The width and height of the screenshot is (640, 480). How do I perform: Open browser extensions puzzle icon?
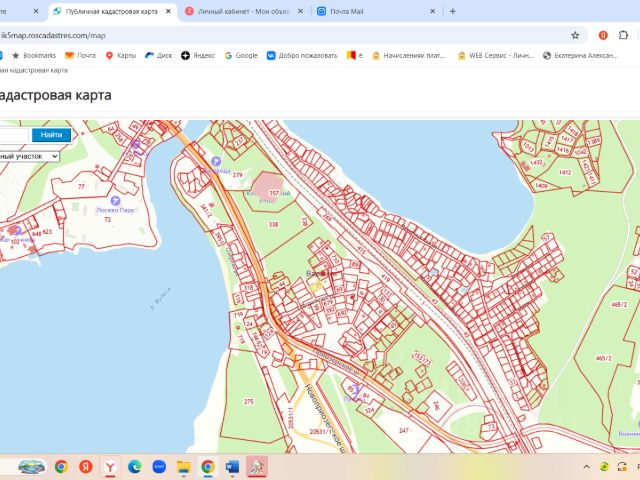(623, 34)
